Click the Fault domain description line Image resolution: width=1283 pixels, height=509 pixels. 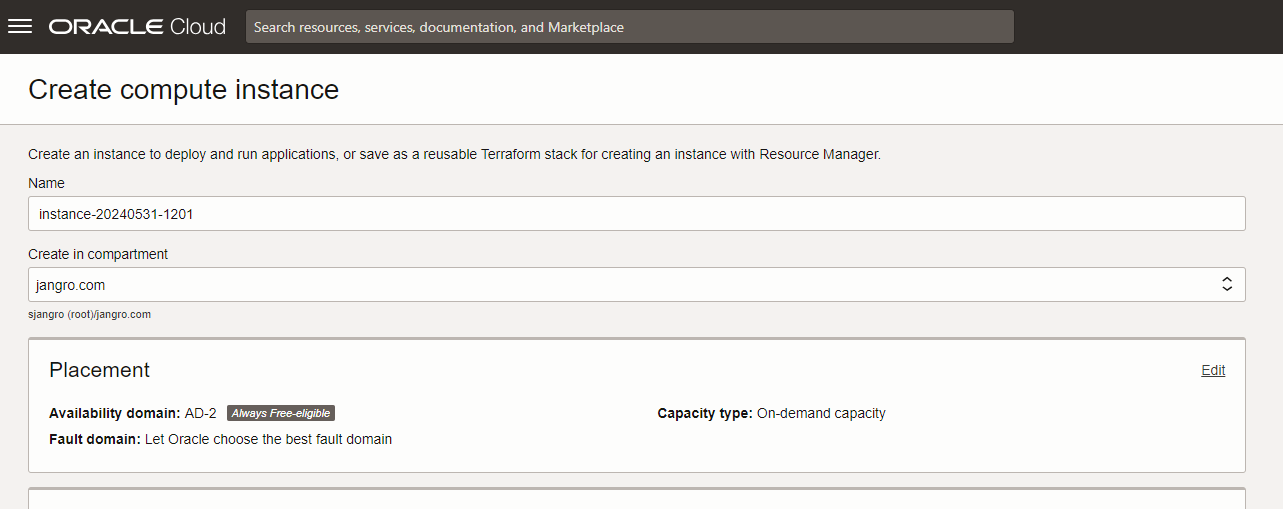(x=220, y=439)
